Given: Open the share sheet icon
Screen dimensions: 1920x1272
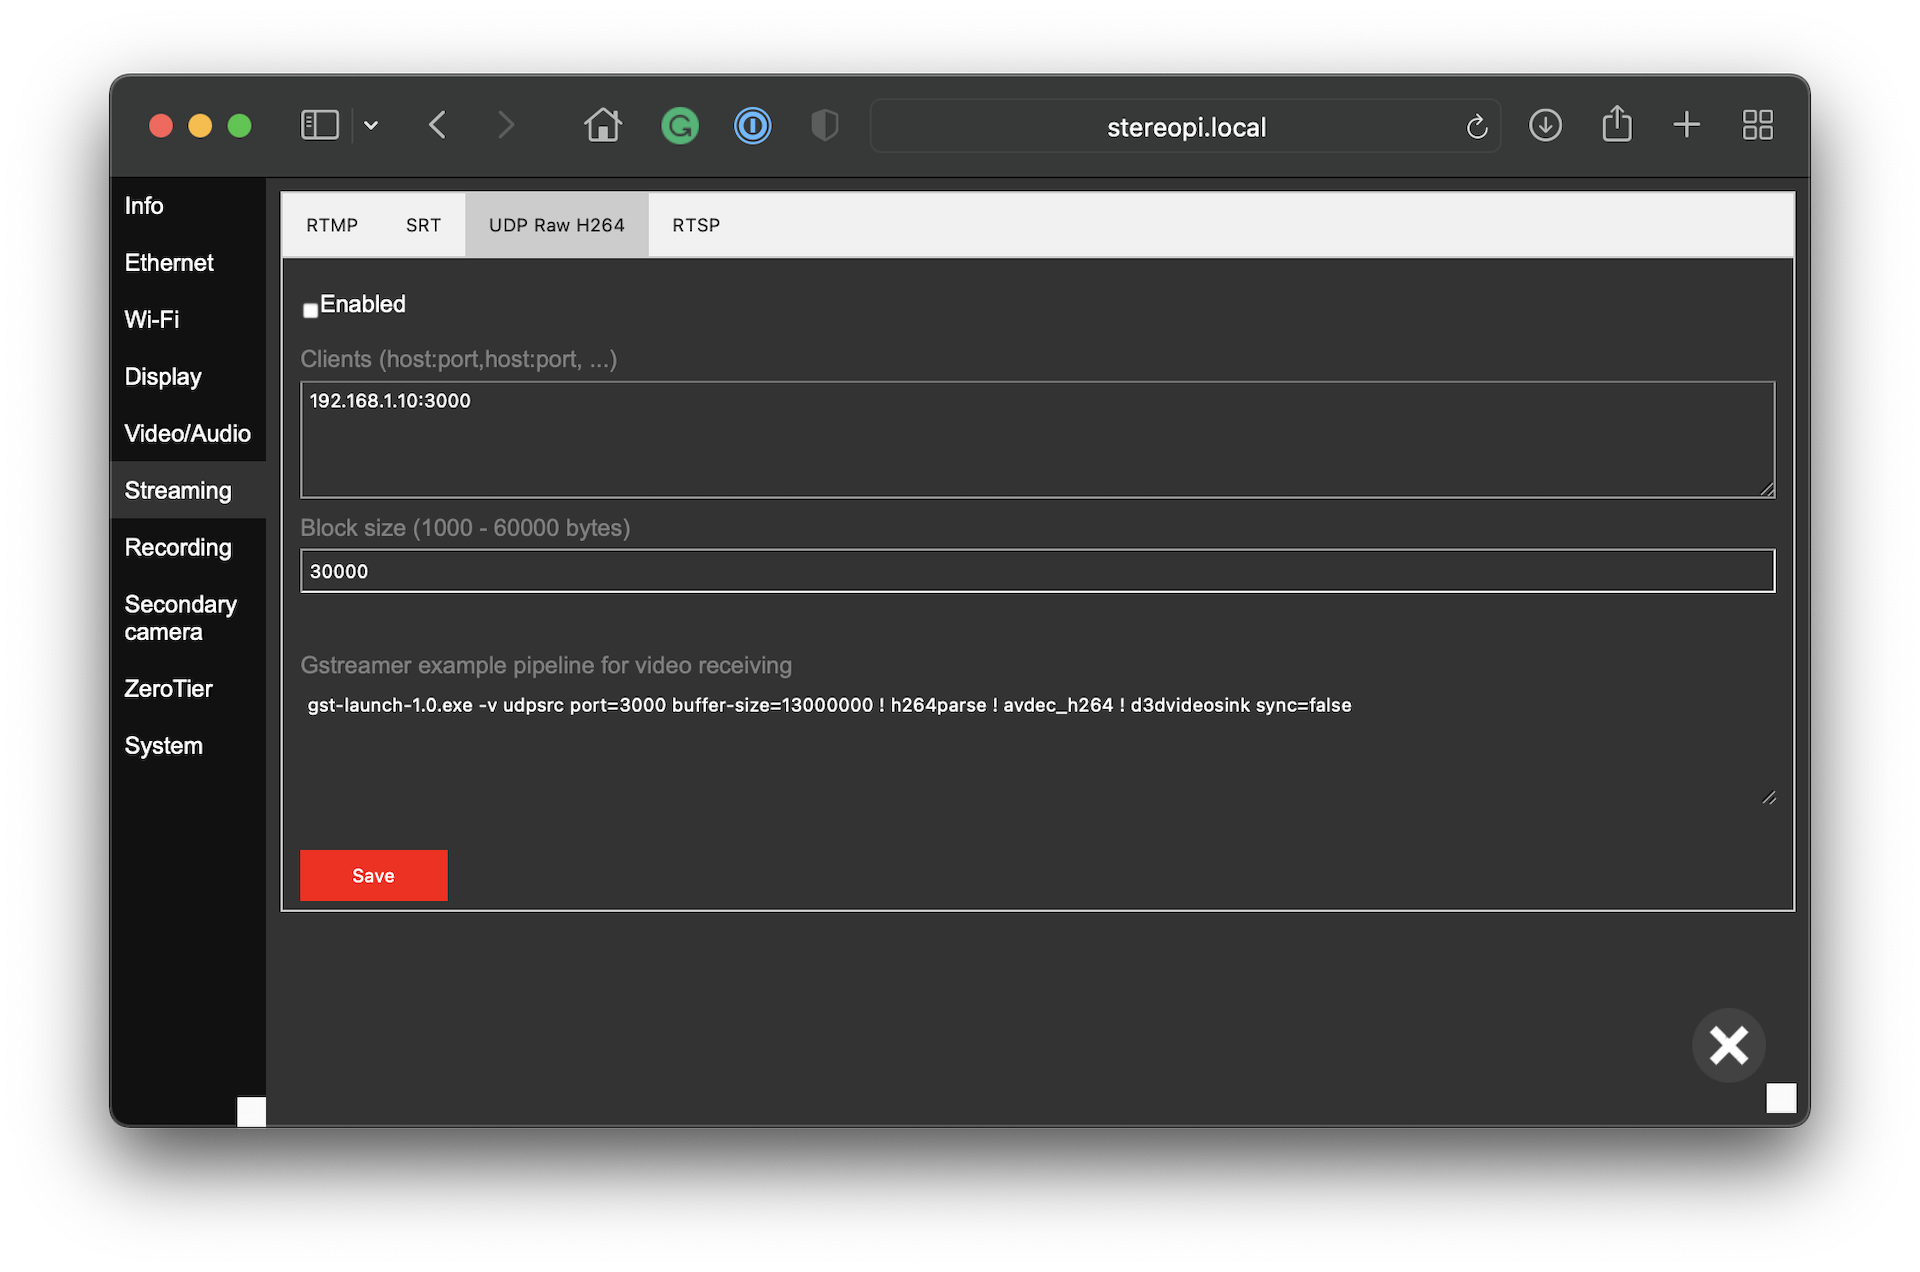Looking at the screenshot, I should [x=1616, y=125].
